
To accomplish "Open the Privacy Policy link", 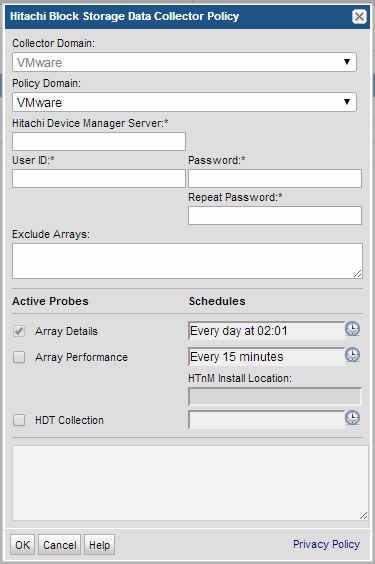I will (x=326, y=544).
